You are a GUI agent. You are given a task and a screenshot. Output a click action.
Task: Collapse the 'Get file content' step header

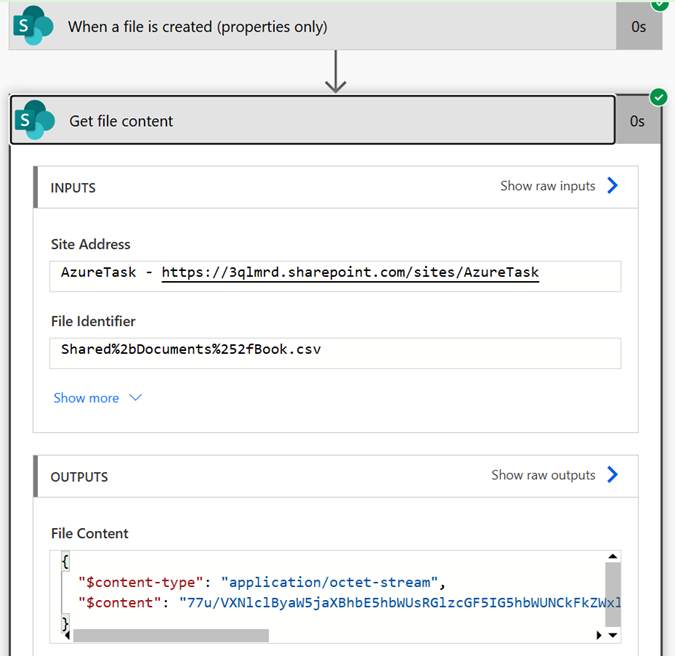tap(313, 121)
